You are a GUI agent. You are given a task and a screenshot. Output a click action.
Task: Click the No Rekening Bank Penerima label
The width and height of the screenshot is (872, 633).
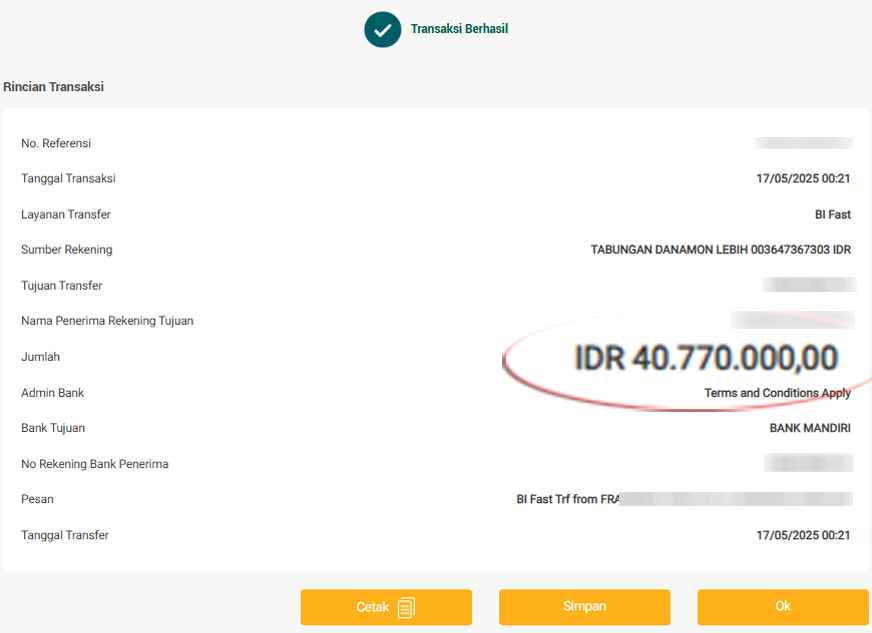pos(95,464)
